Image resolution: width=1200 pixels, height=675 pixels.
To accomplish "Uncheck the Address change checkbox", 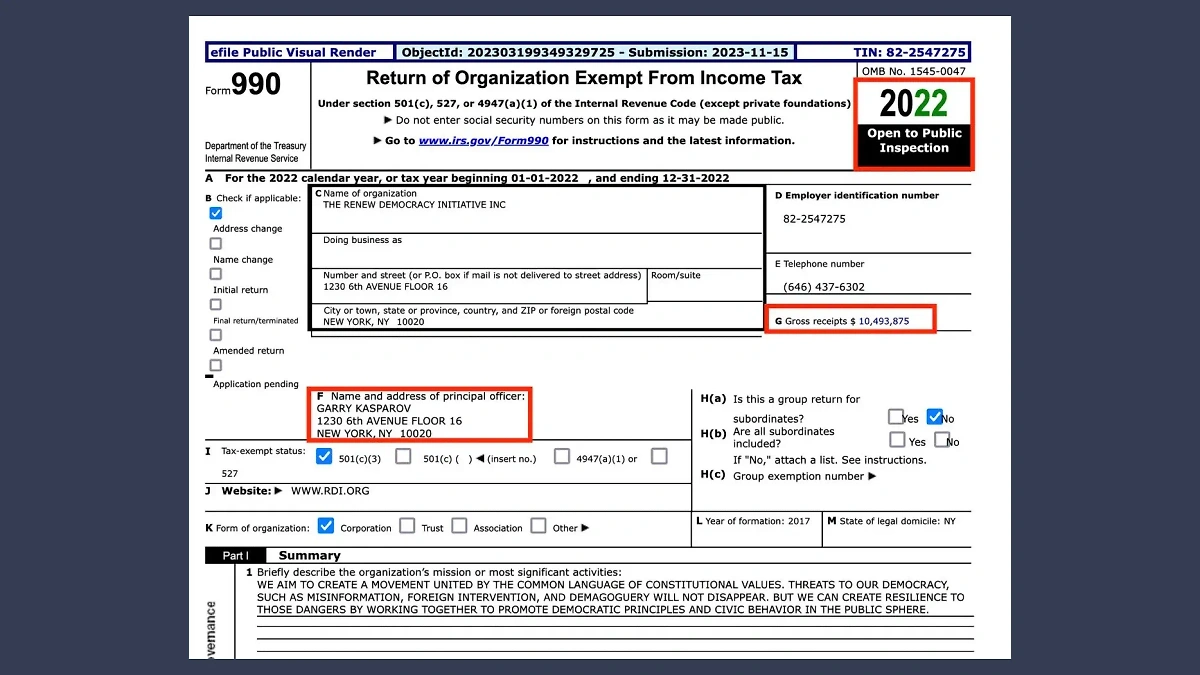I will click(x=216, y=213).
